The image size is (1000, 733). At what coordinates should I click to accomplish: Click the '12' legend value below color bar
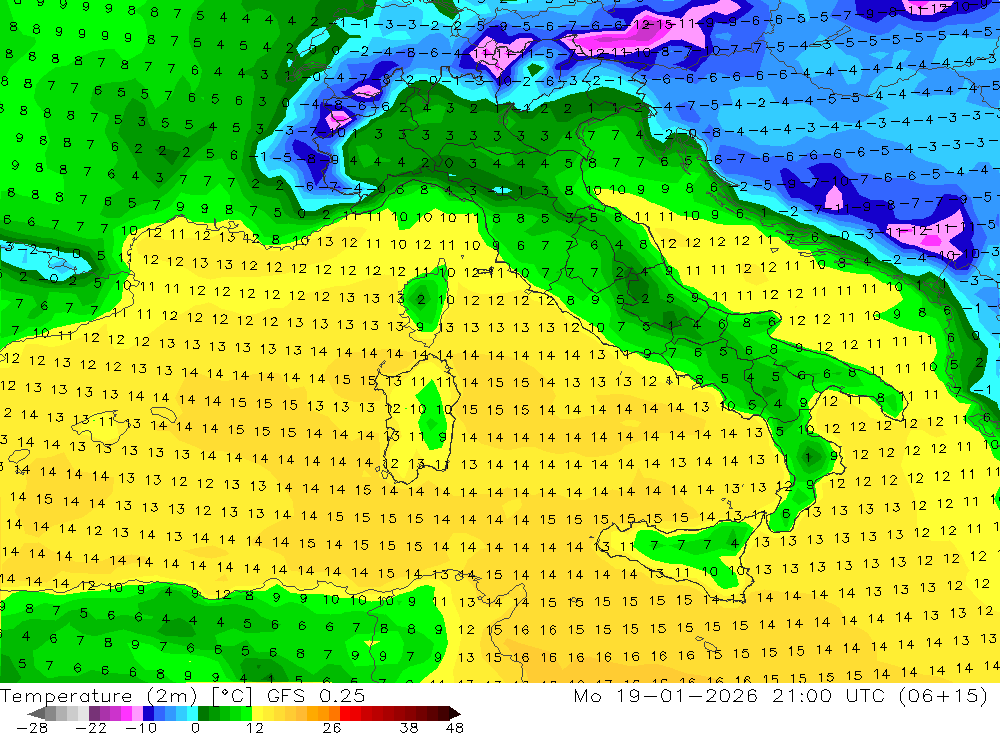click(x=254, y=728)
